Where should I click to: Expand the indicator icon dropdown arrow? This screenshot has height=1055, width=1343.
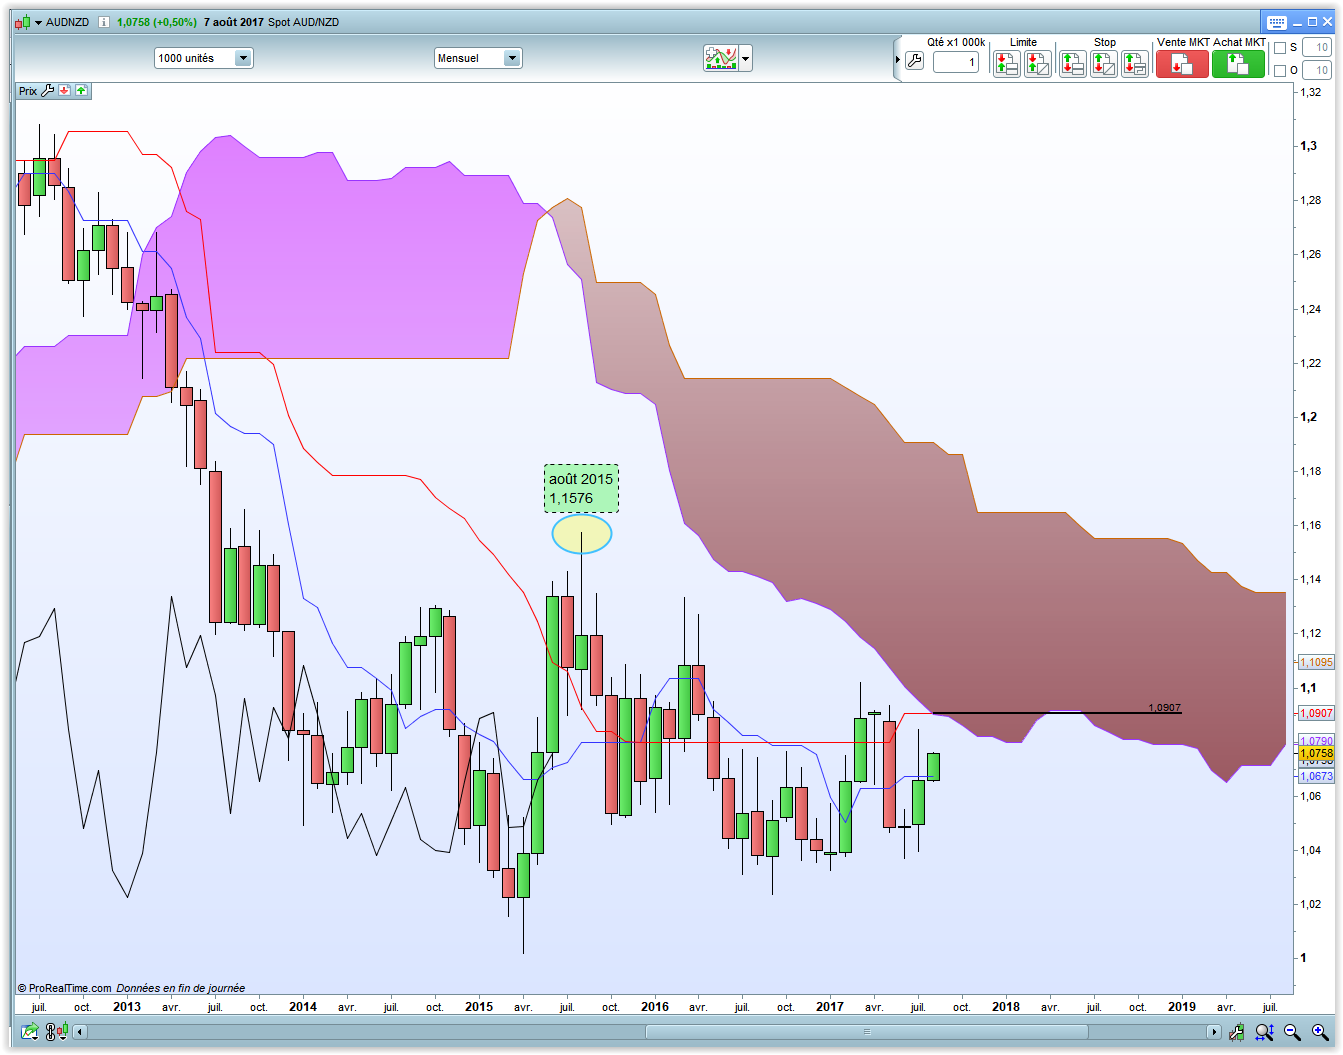click(746, 59)
